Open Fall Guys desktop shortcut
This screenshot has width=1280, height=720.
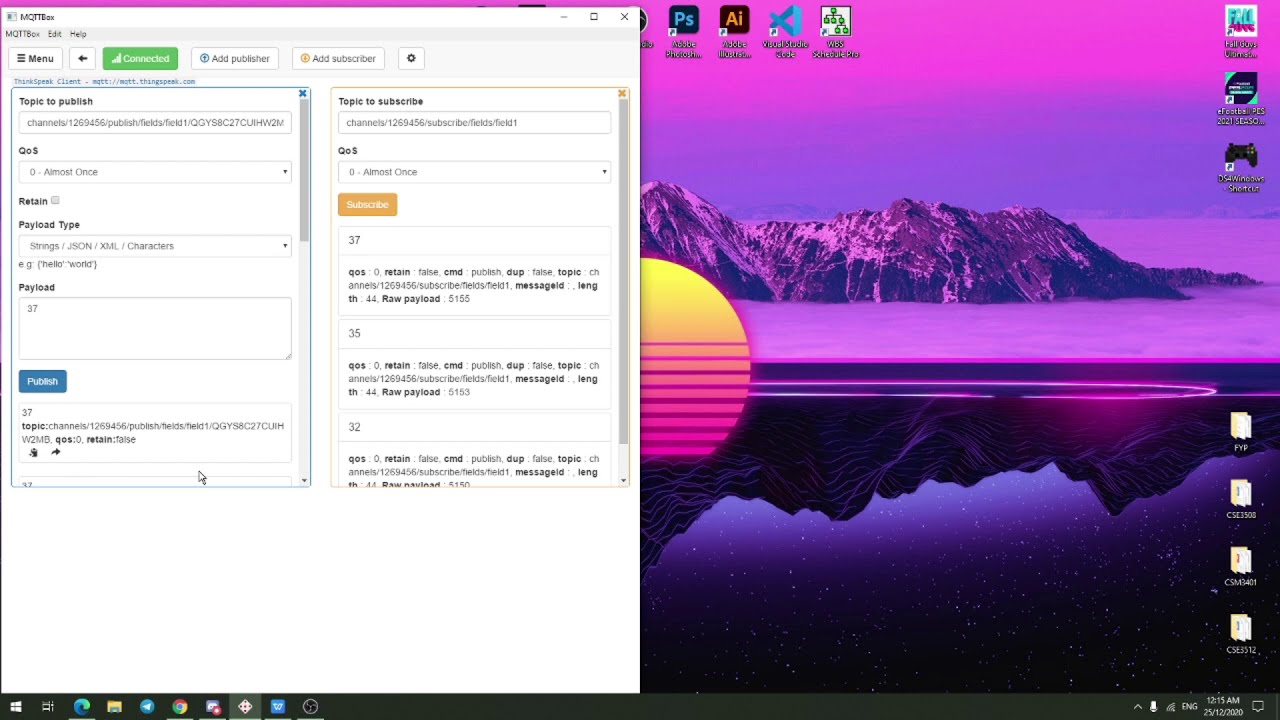click(1241, 32)
